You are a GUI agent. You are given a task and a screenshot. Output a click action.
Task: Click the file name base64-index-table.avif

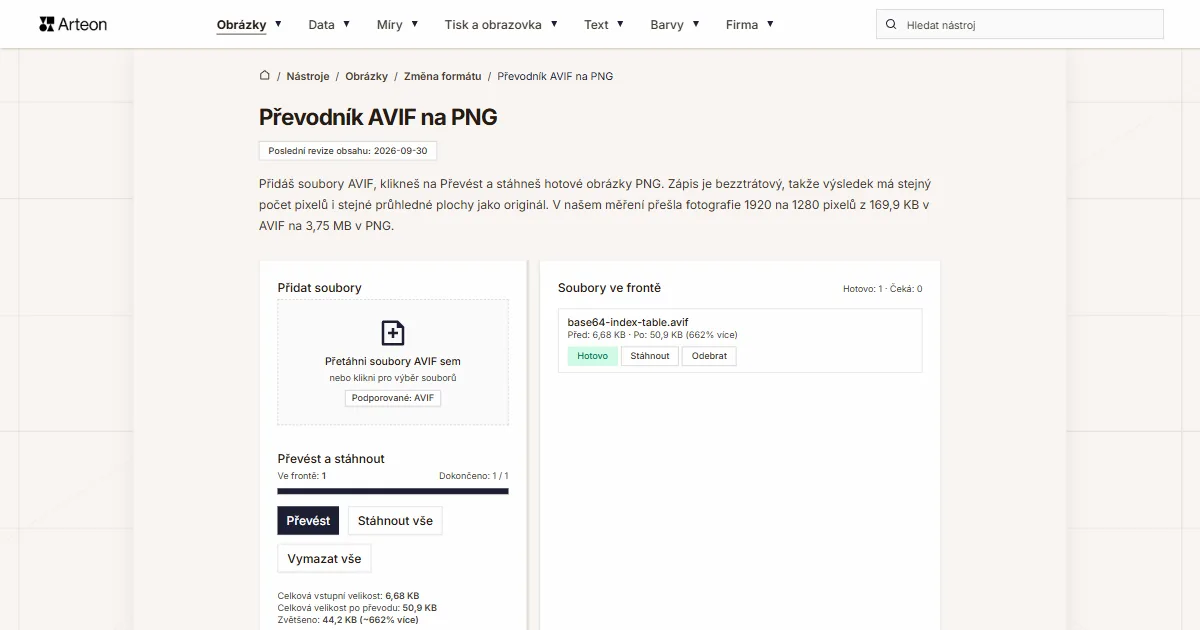[x=628, y=322]
